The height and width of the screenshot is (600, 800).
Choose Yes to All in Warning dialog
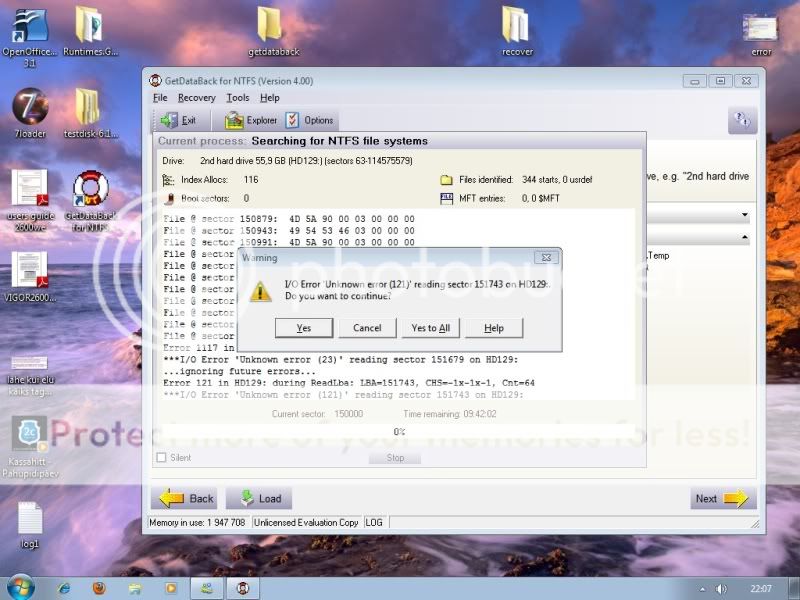pyautogui.click(x=431, y=328)
